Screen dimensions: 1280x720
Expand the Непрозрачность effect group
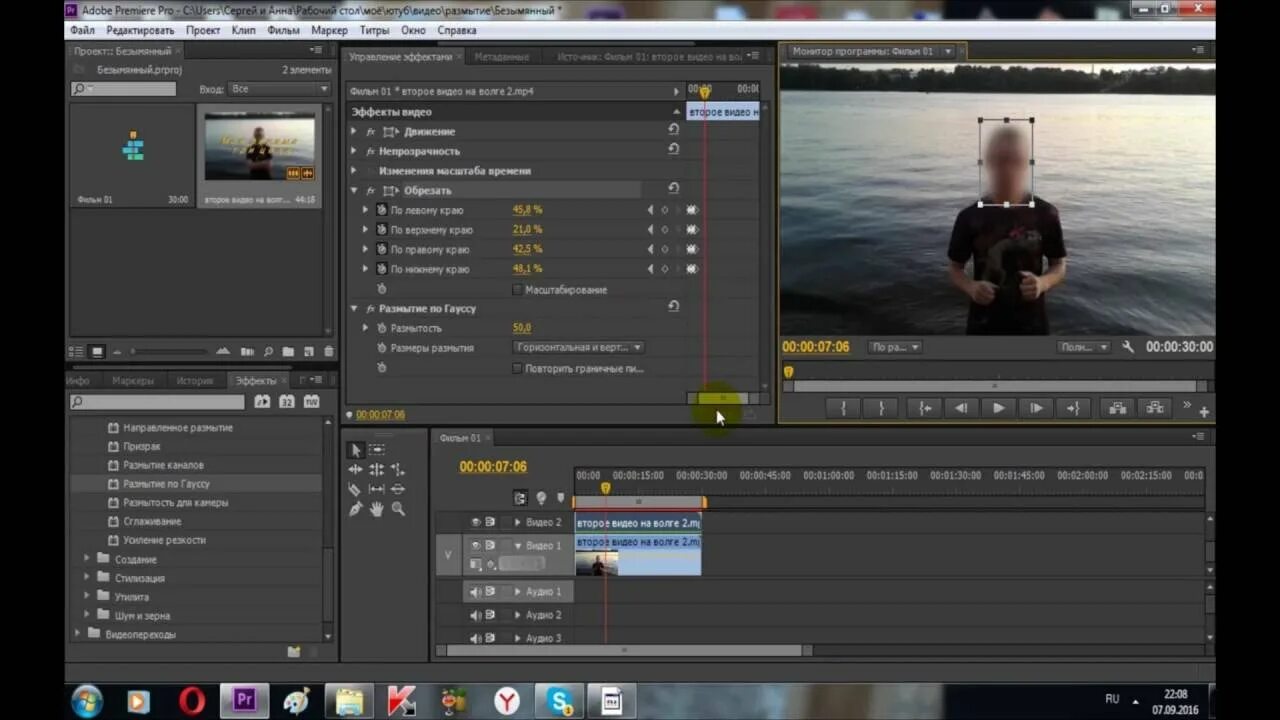354,151
